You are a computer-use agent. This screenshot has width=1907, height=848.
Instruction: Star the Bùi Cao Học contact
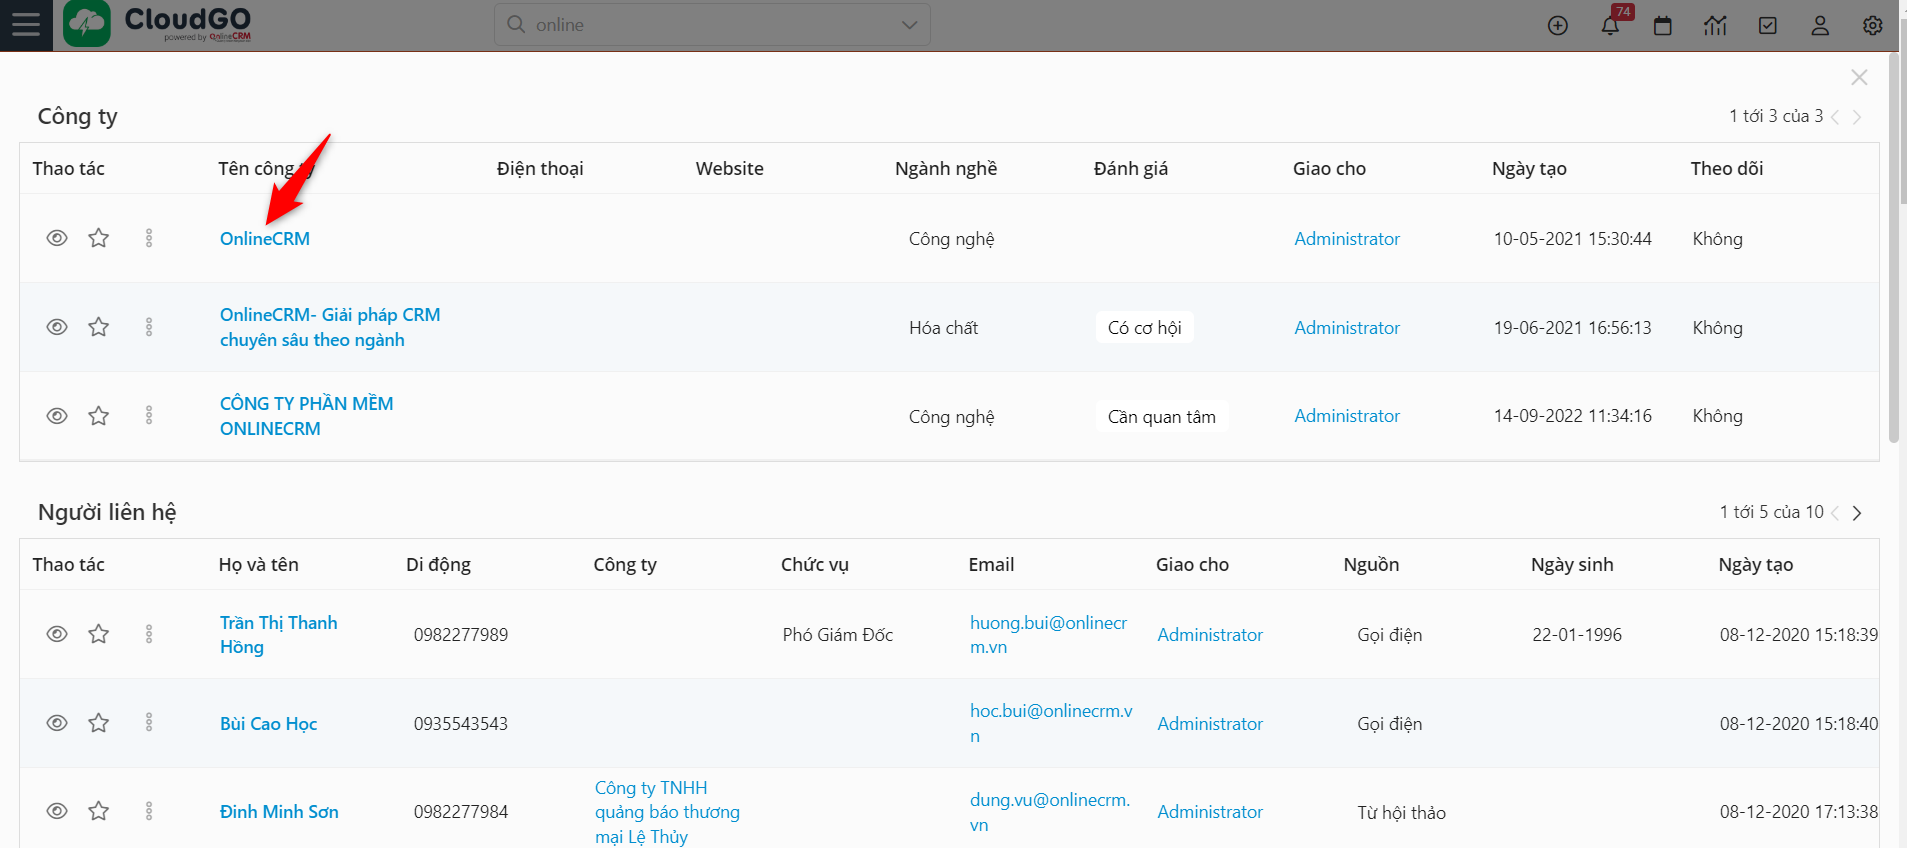pyautogui.click(x=98, y=723)
